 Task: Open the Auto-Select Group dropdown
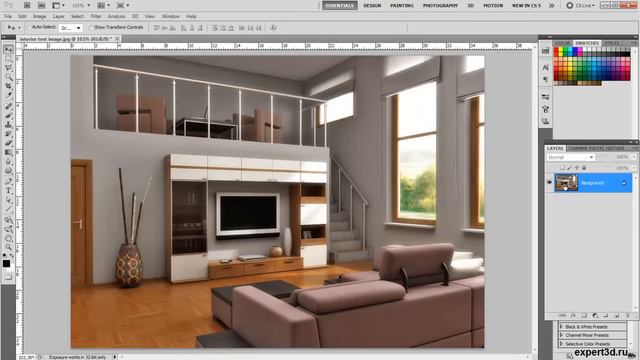tap(71, 28)
